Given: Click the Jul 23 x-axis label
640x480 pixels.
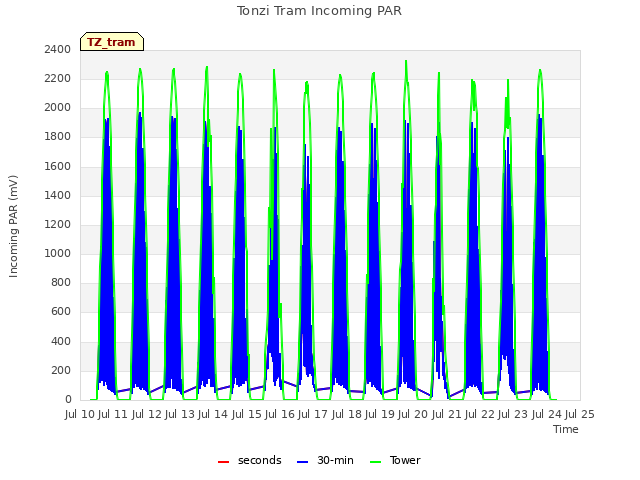Looking at the screenshot, I should tap(513, 415).
